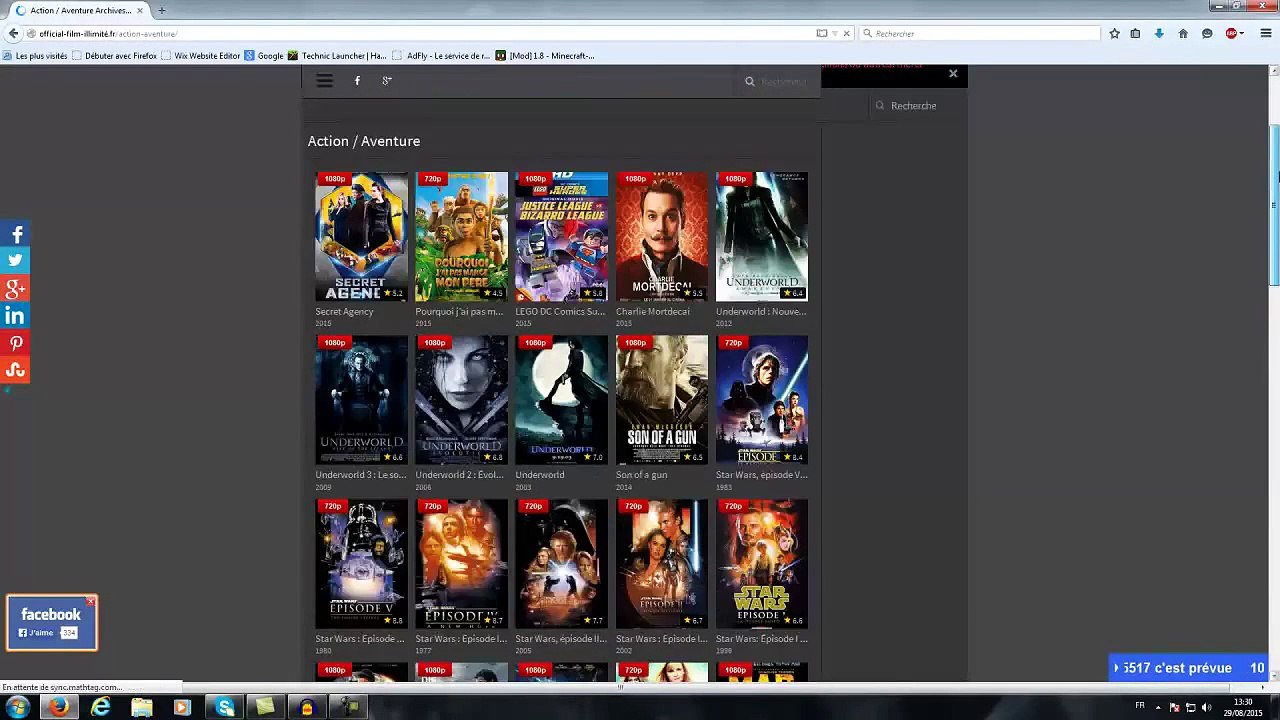Open File Explorer folder in taskbar
Viewport: 1280px width, 720px height.
[142, 707]
